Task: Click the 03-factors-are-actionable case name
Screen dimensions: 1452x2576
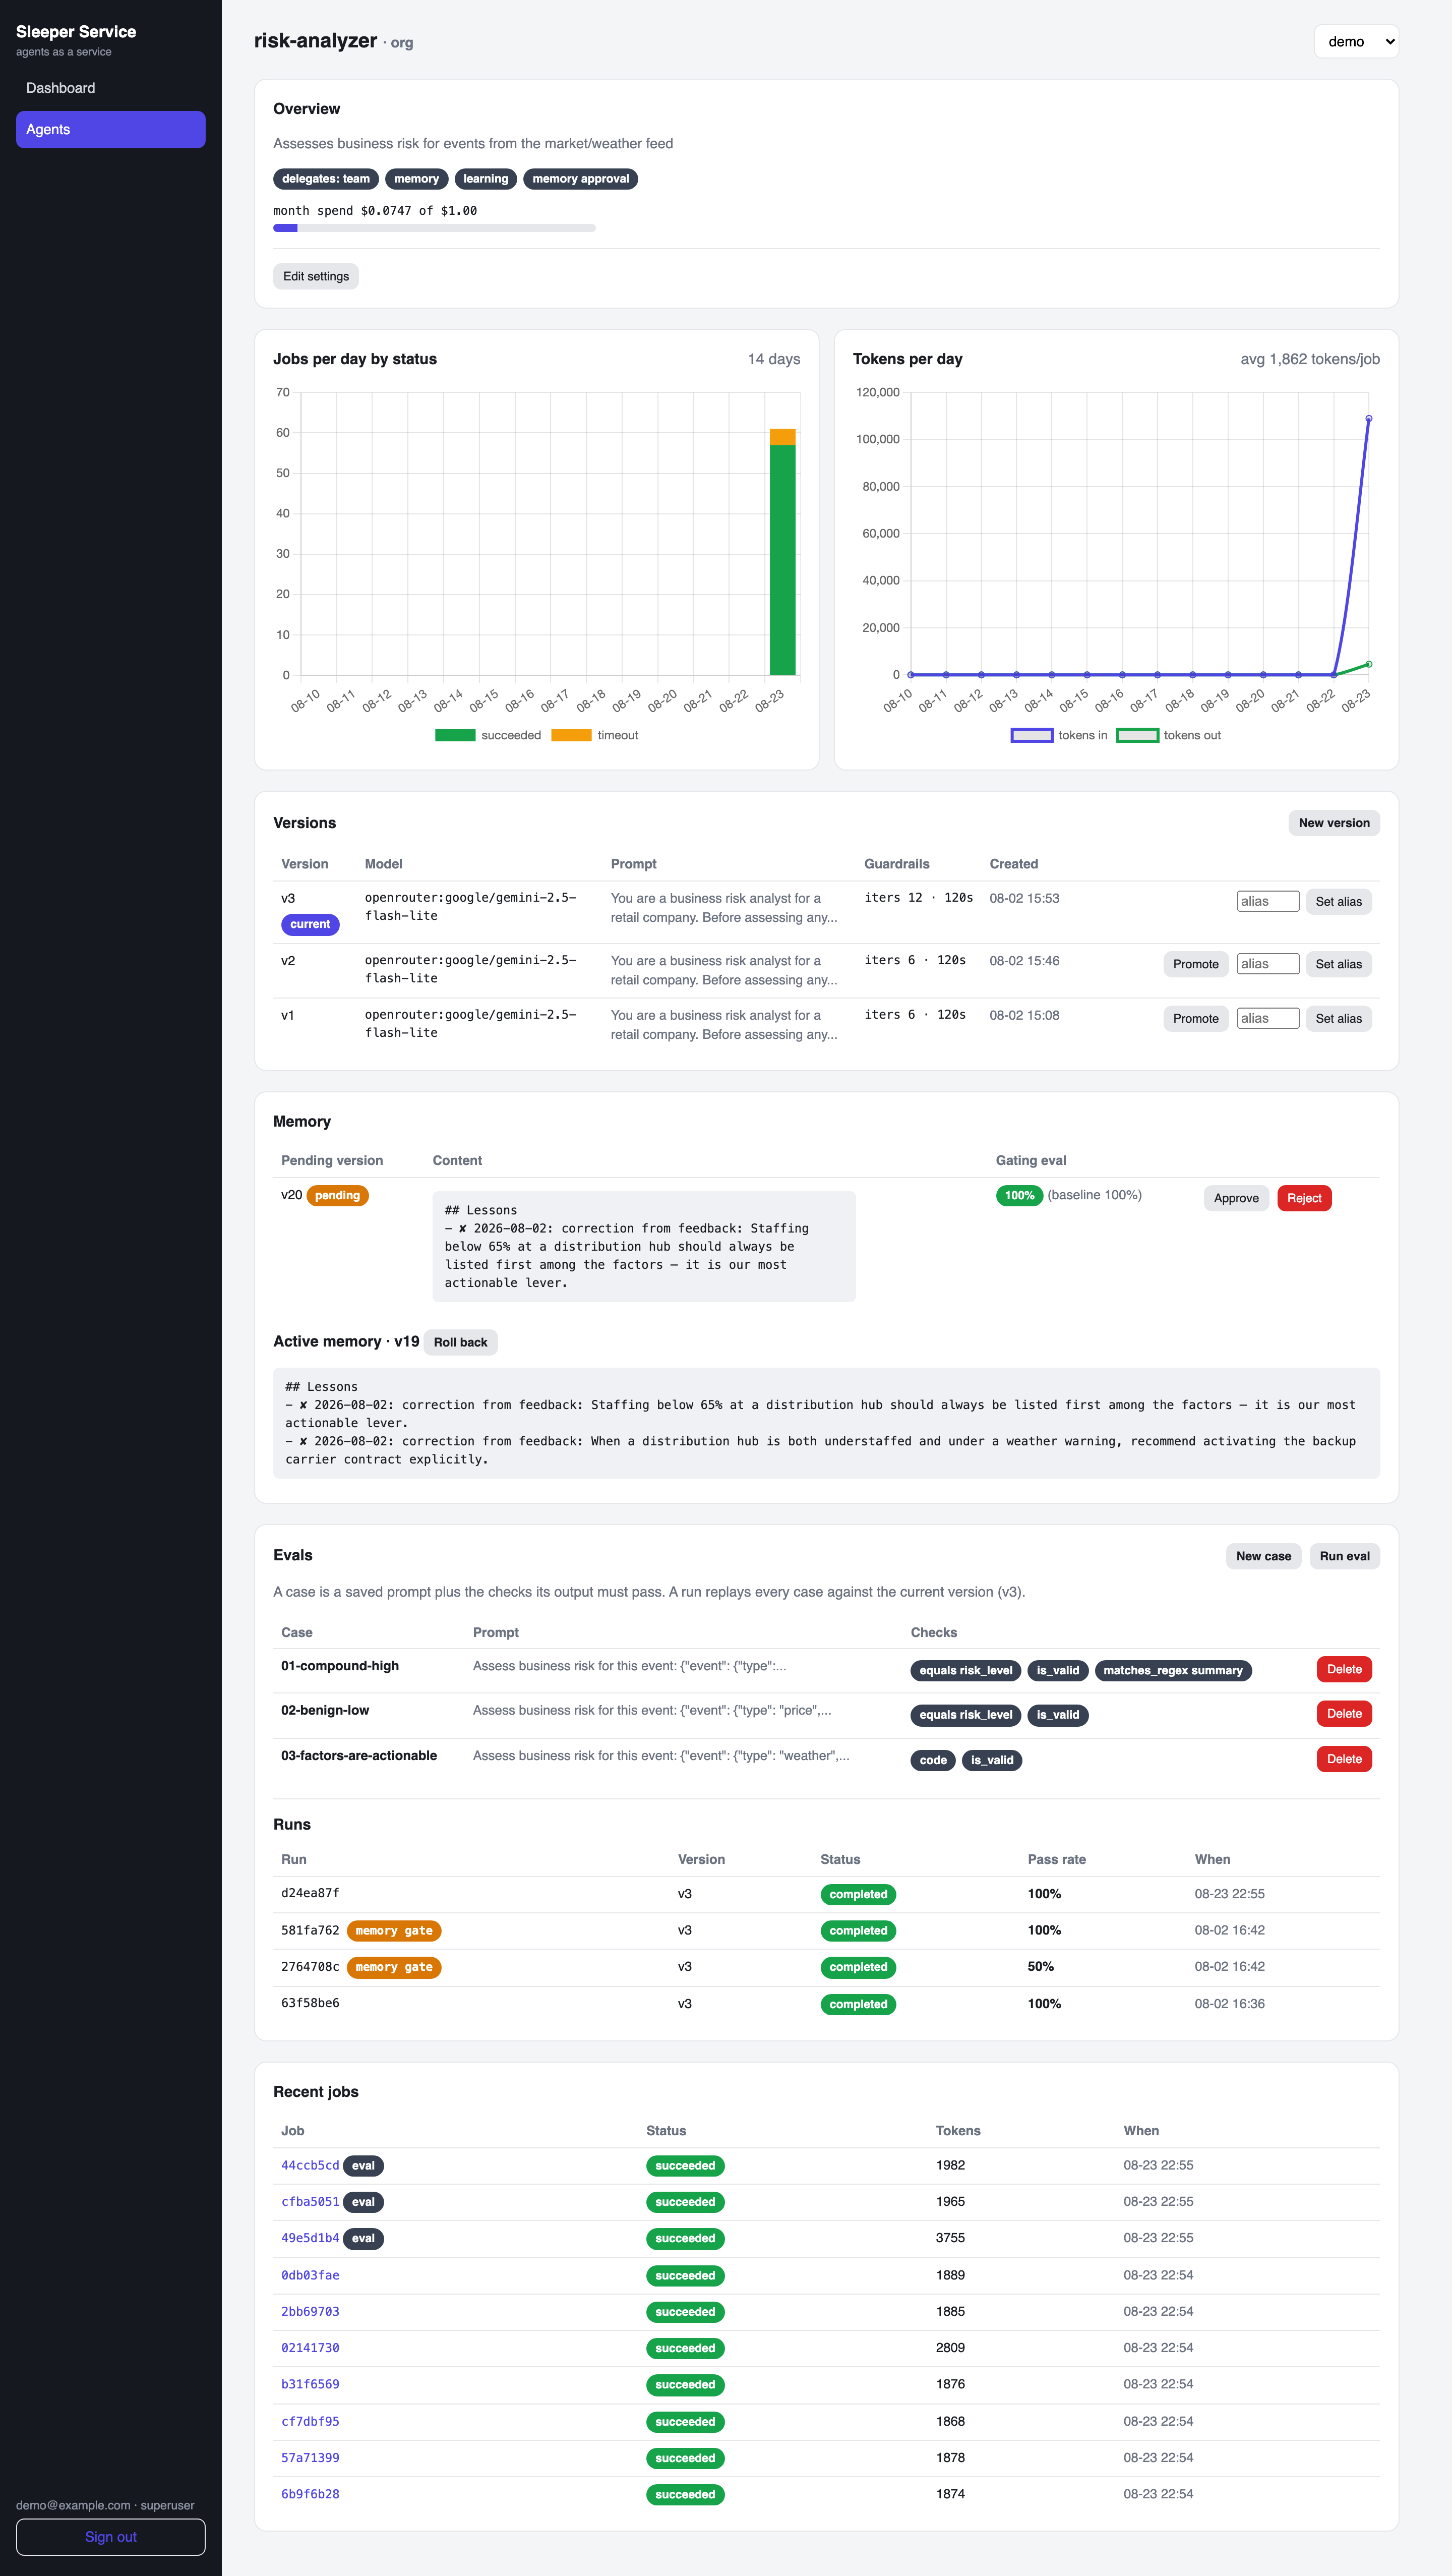Action: 359,1756
